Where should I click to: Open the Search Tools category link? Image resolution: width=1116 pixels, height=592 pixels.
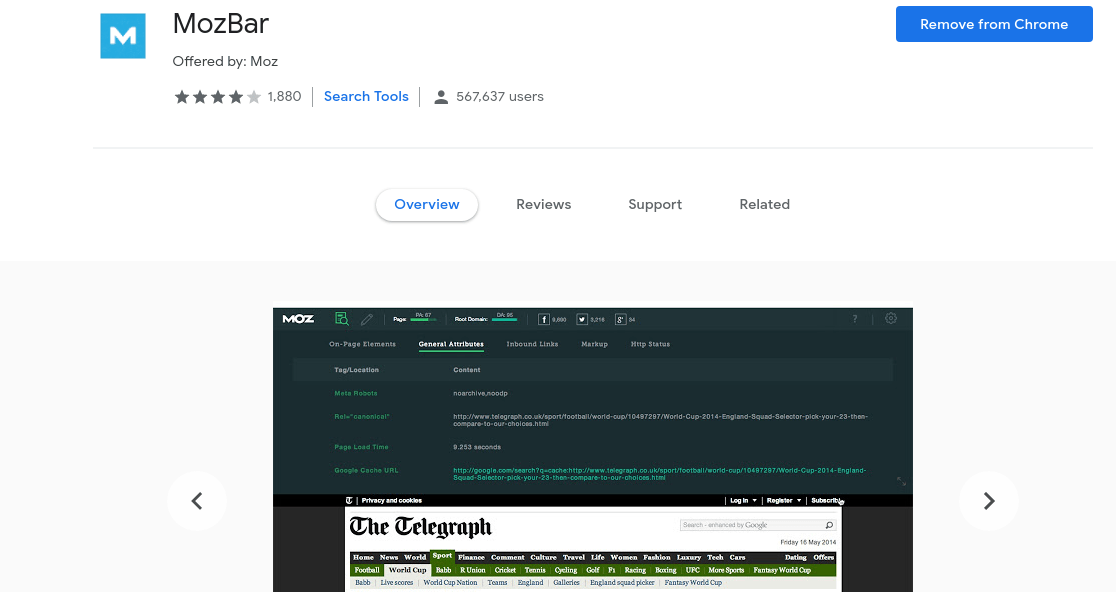point(366,96)
